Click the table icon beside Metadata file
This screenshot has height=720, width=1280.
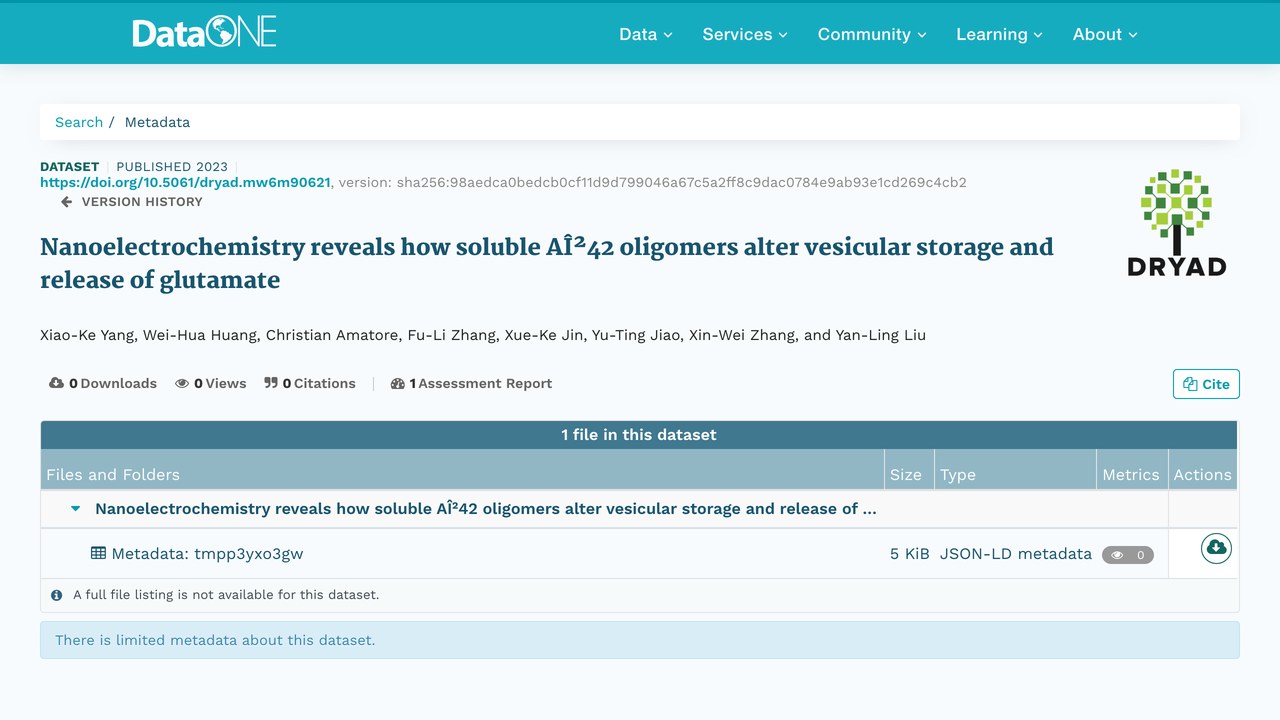(x=98, y=553)
